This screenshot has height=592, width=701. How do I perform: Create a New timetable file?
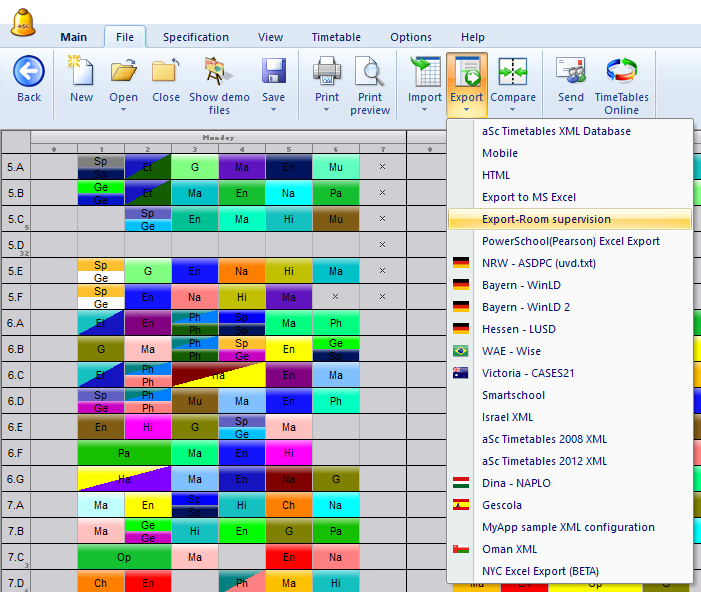tap(81, 72)
